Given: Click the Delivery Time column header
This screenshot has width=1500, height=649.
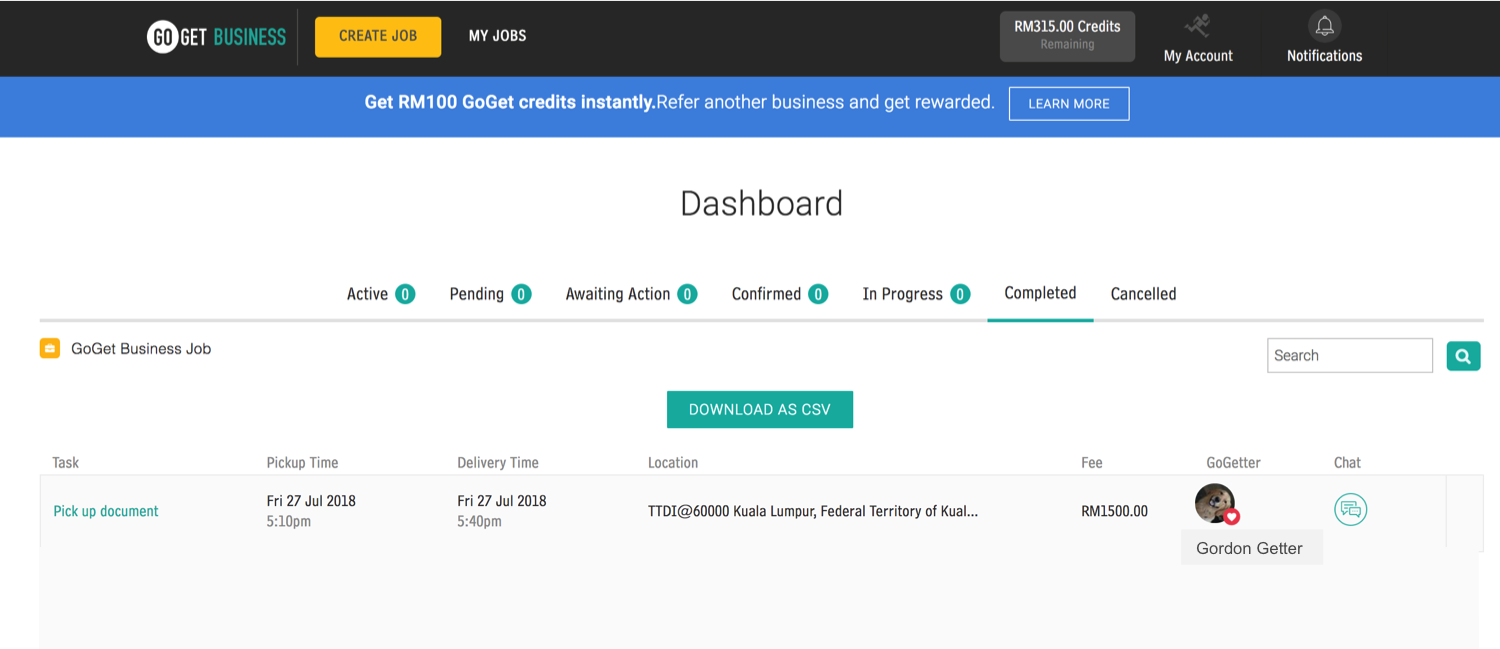Looking at the screenshot, I should click(x=498, y=462).
